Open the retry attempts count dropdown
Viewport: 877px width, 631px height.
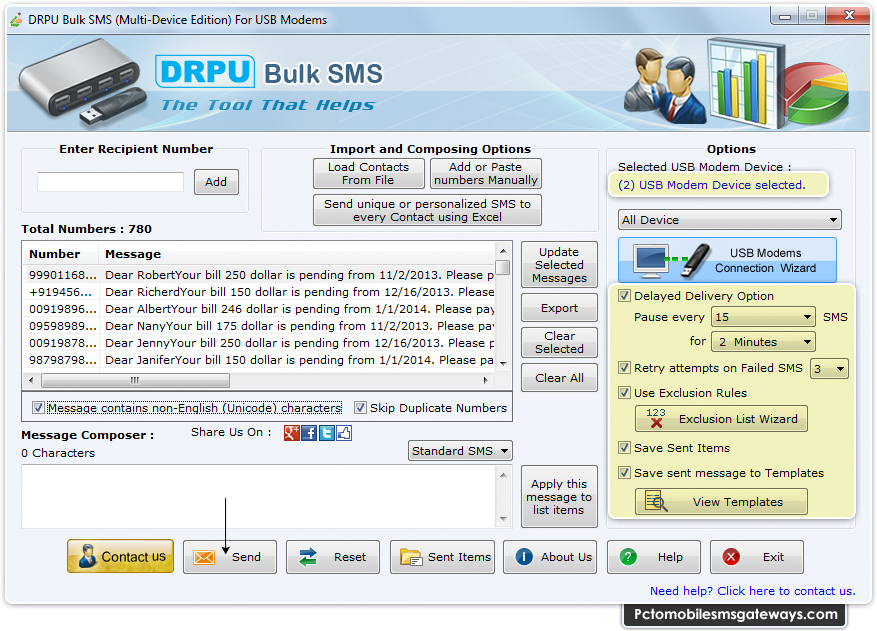coord(829,369)
